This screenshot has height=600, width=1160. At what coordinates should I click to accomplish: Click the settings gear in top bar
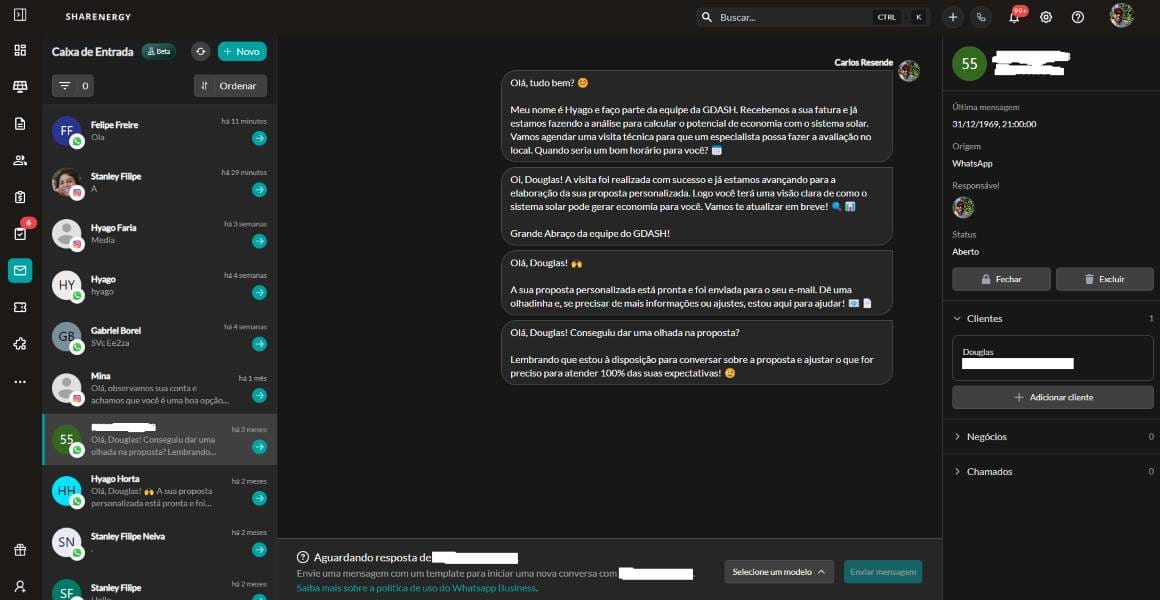pos(1046,17)
